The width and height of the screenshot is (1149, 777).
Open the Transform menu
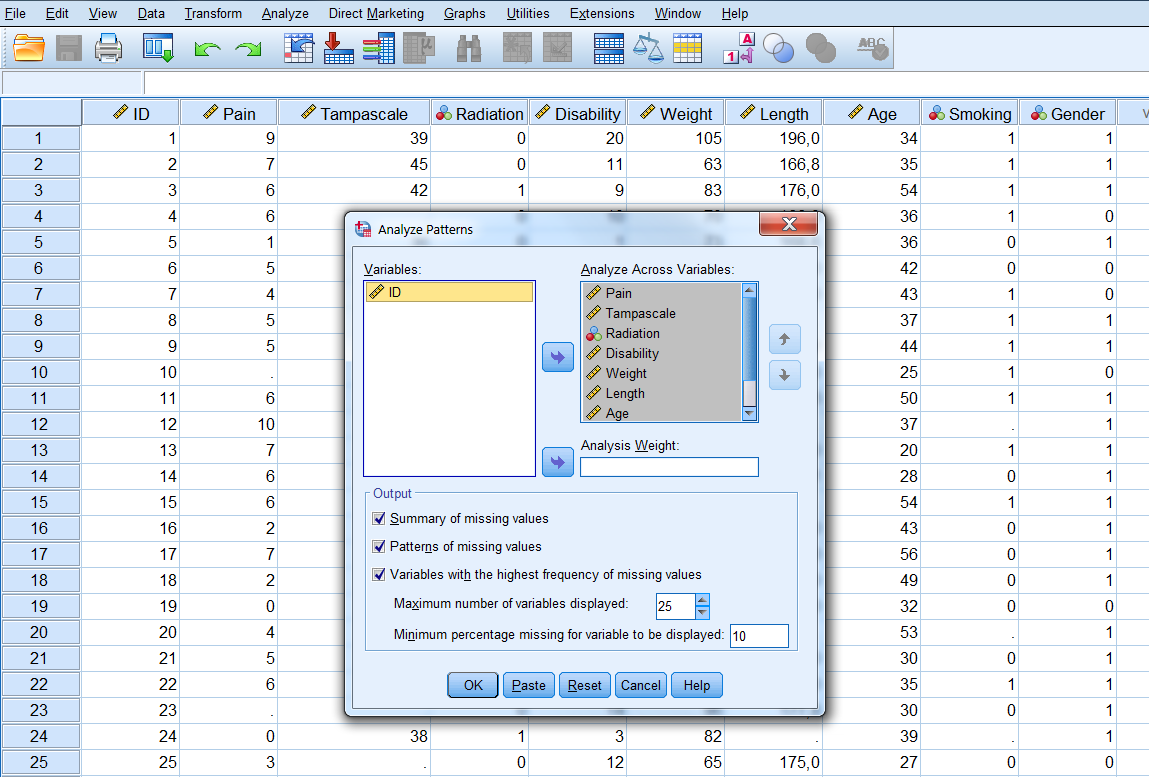213,13
